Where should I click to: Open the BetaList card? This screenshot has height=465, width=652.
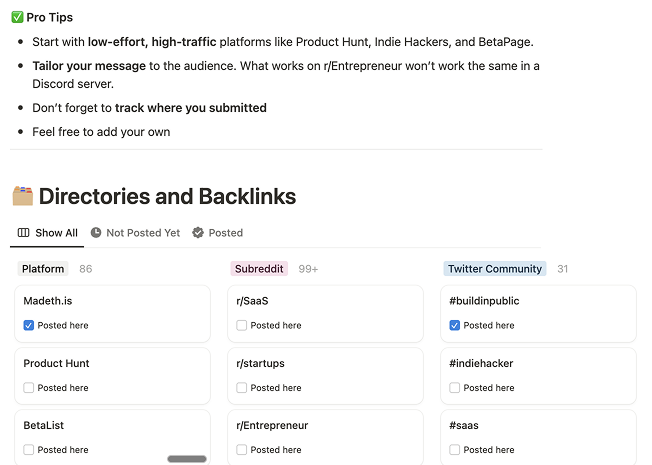(112, 437)
